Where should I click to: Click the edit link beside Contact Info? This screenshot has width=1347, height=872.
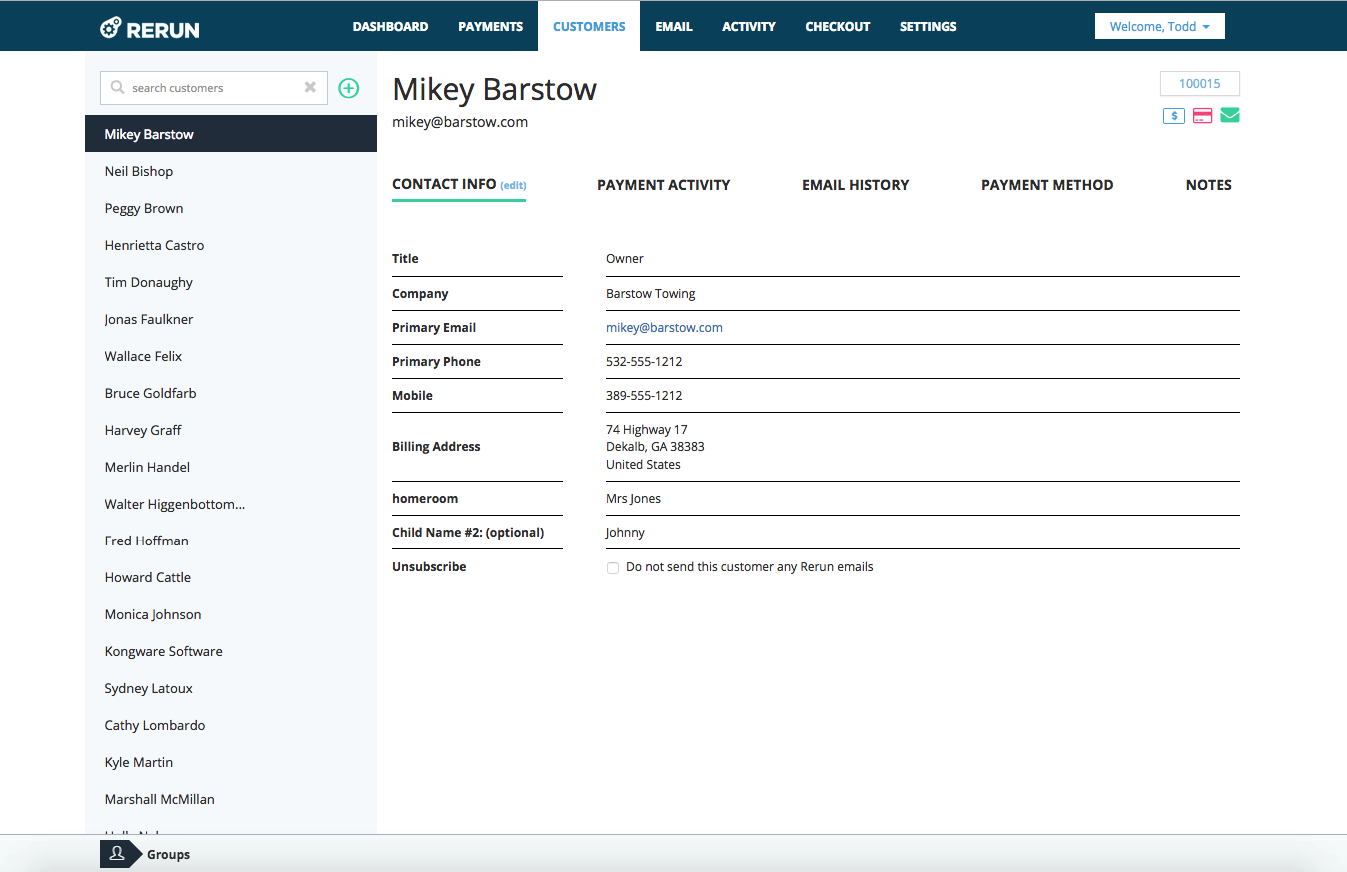513,186
